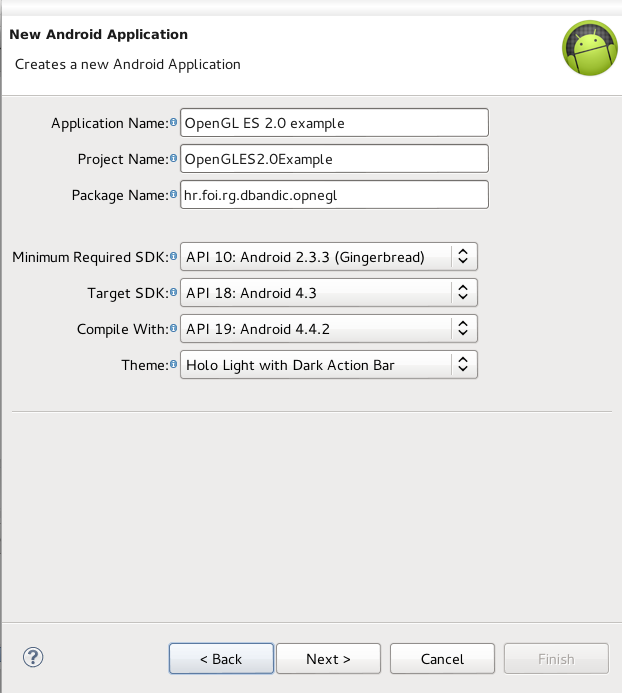This screenshot has width=622, height=693.
Task: Click the Finish button
Action: point(556,659)
